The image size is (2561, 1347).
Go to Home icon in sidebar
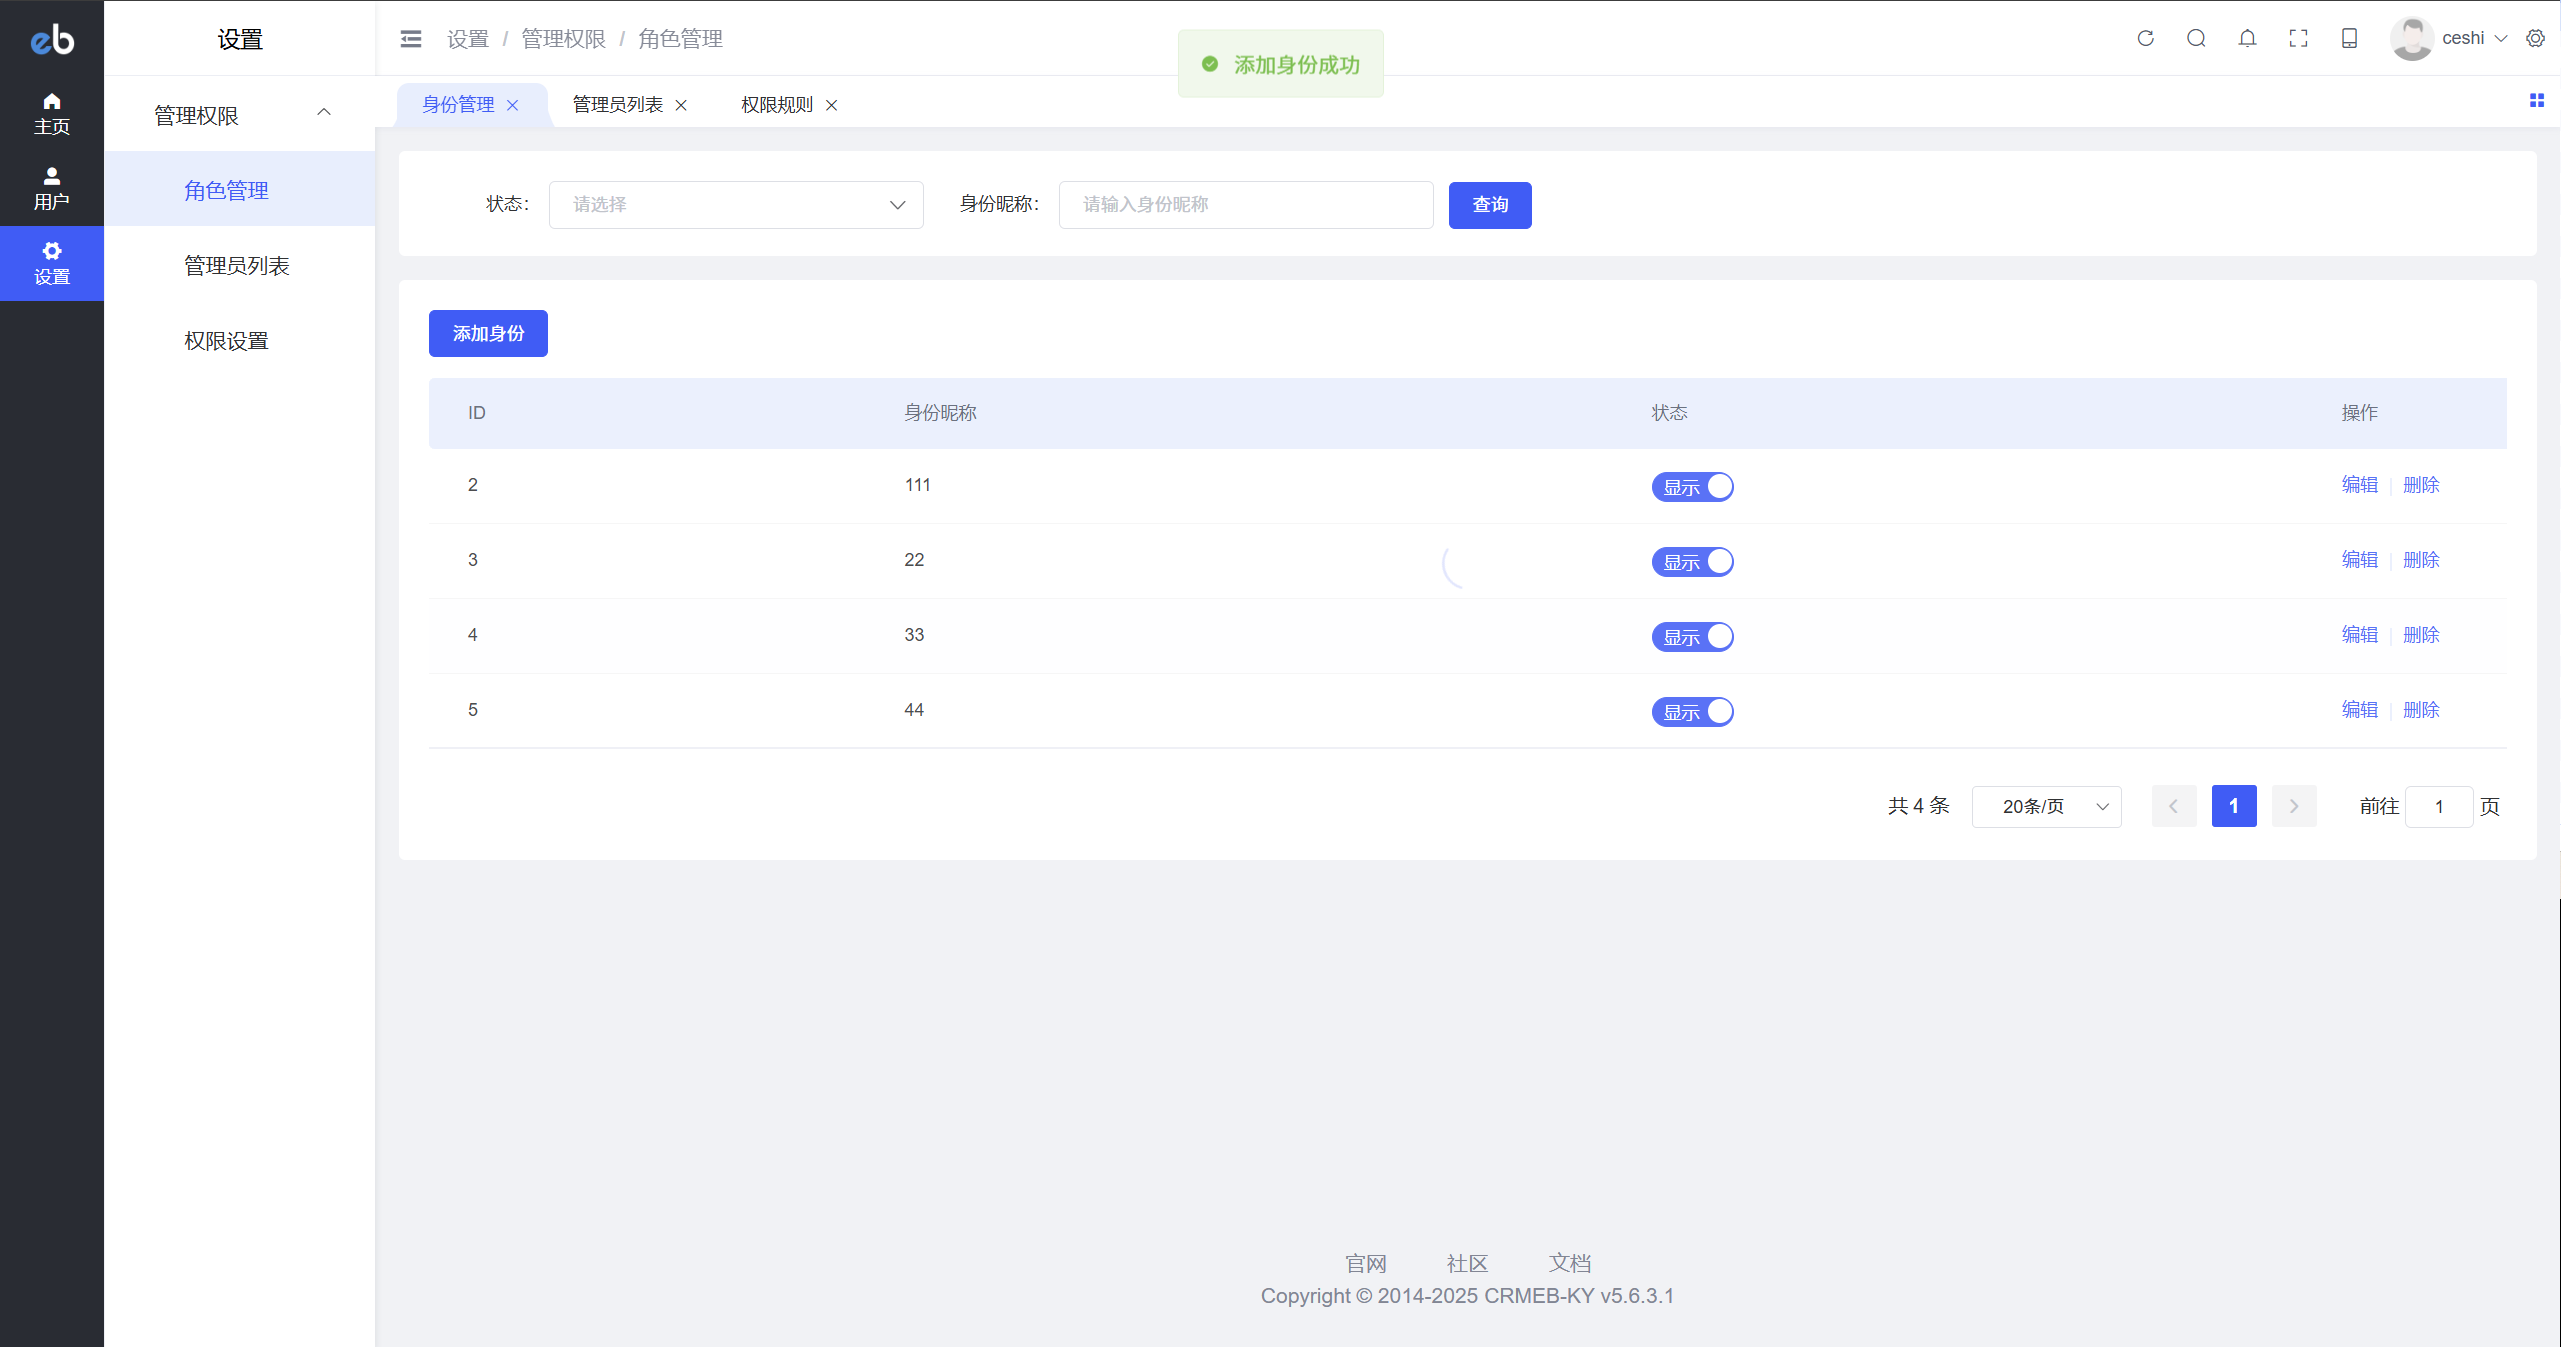[52, 112]
